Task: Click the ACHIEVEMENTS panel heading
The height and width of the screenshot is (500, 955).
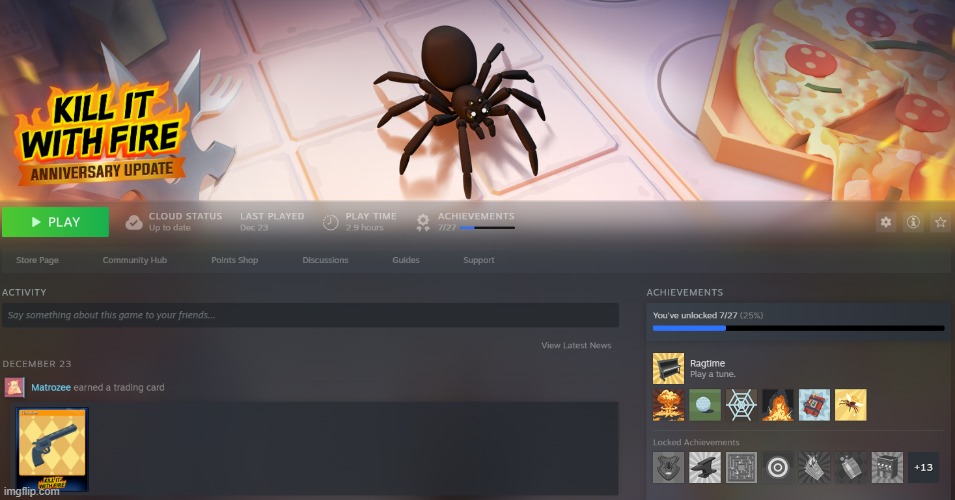Action: [685, 292]
